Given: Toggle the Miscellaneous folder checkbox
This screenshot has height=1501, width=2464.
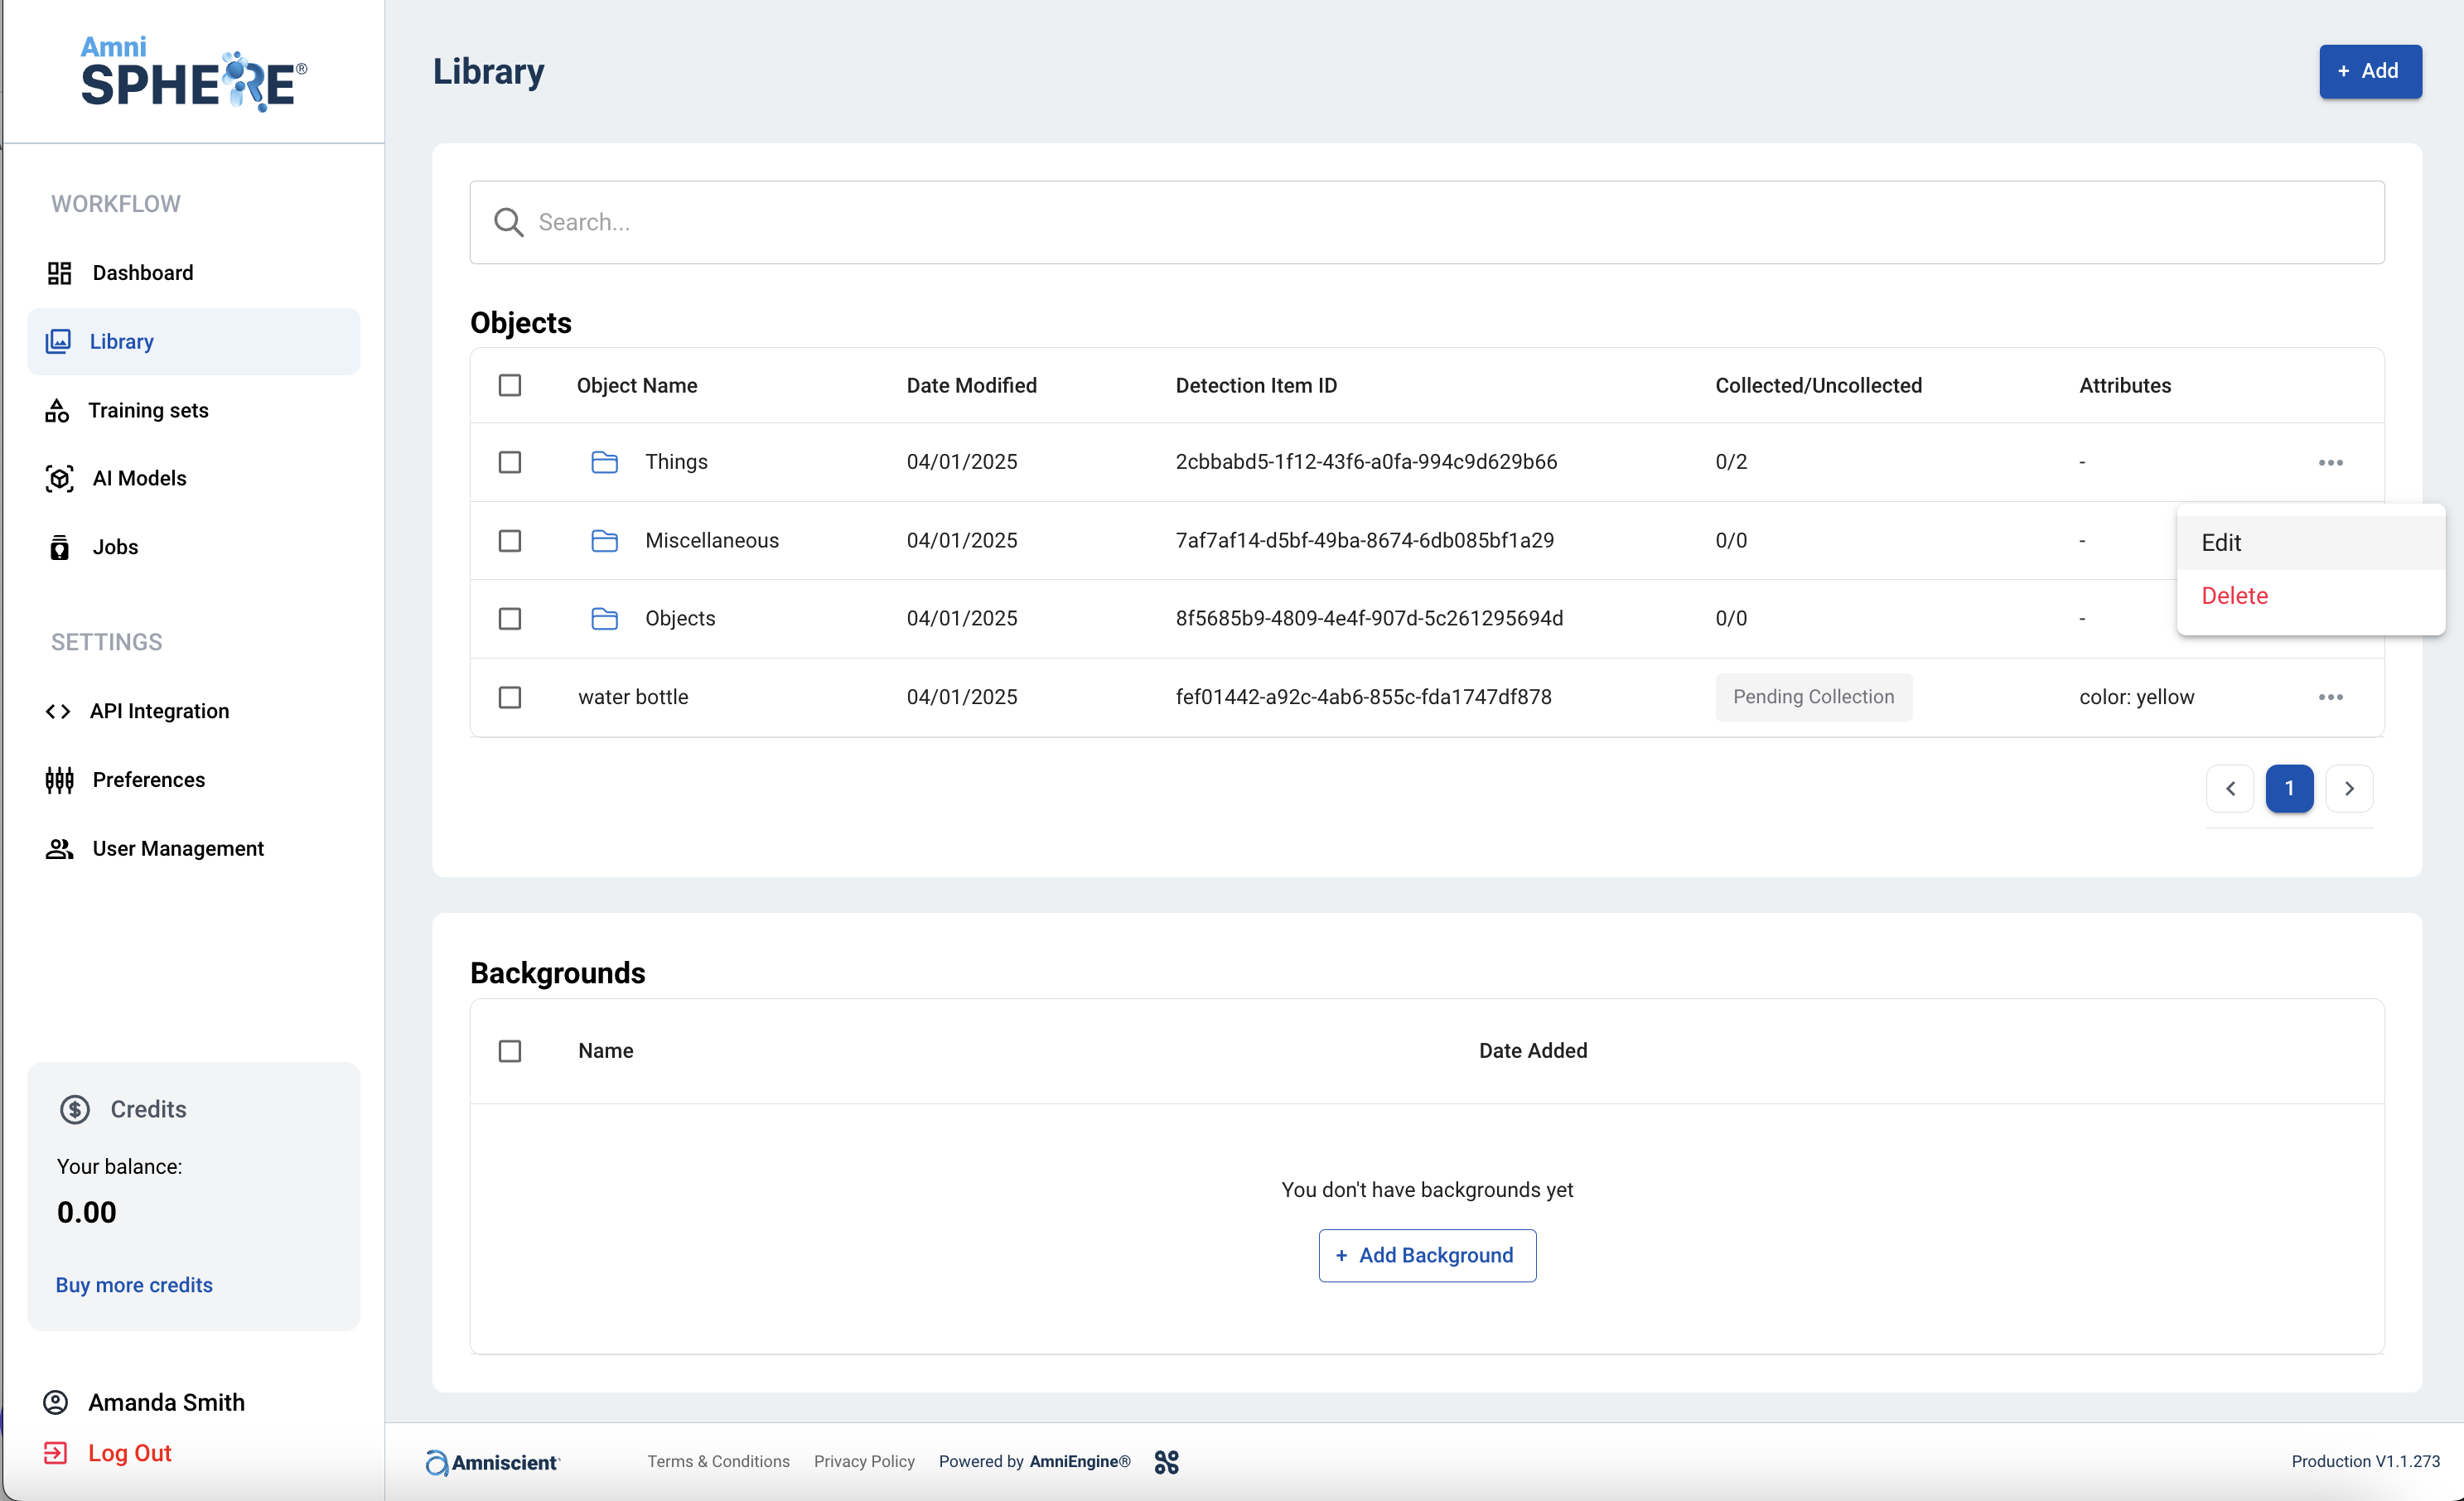Looking at the screenshot, I should click(510, 541).
